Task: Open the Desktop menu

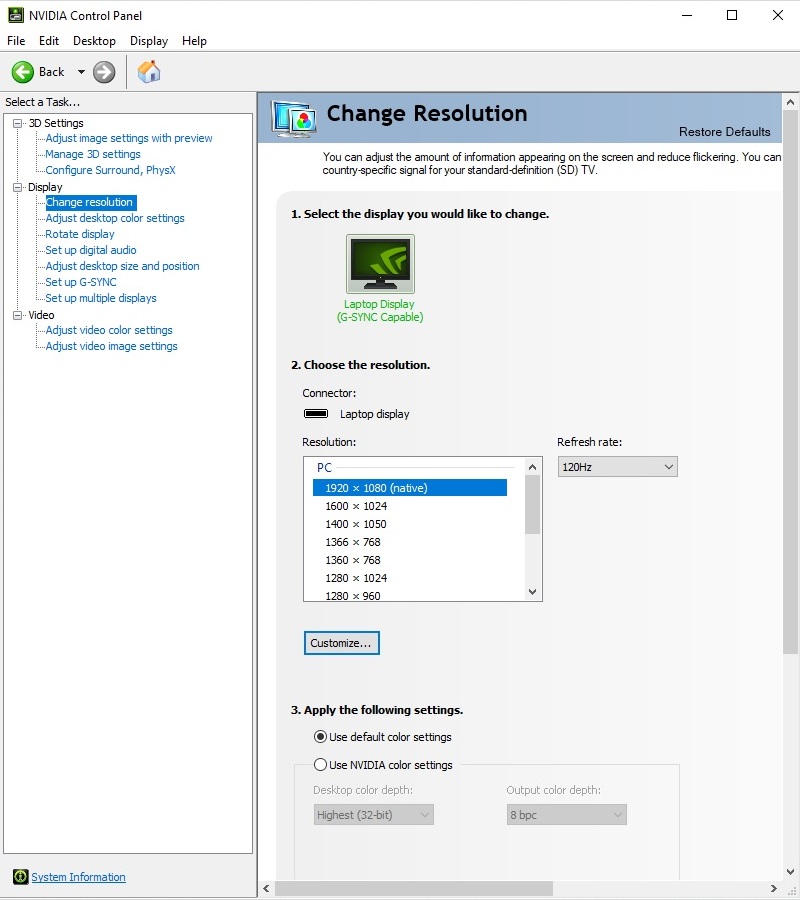Action: [94, 41]
